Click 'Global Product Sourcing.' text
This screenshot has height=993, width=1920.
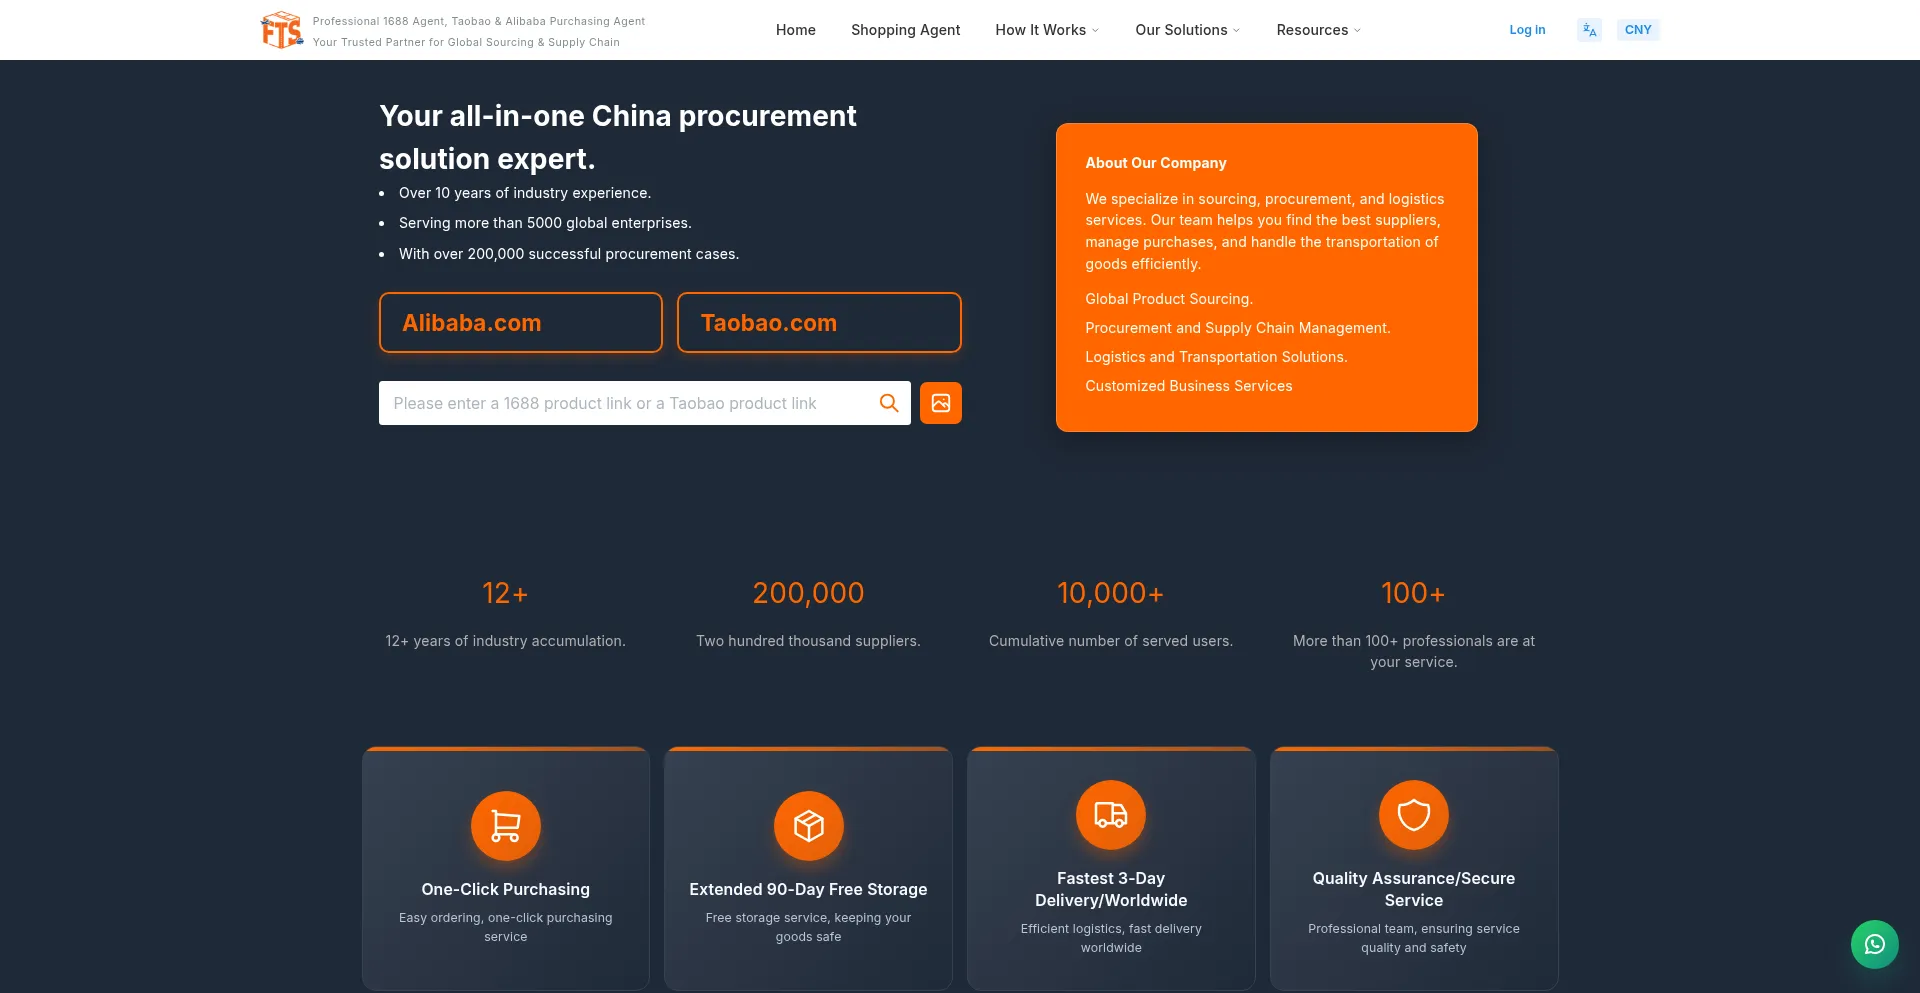pyautogui.click(x=1169, y=299)
